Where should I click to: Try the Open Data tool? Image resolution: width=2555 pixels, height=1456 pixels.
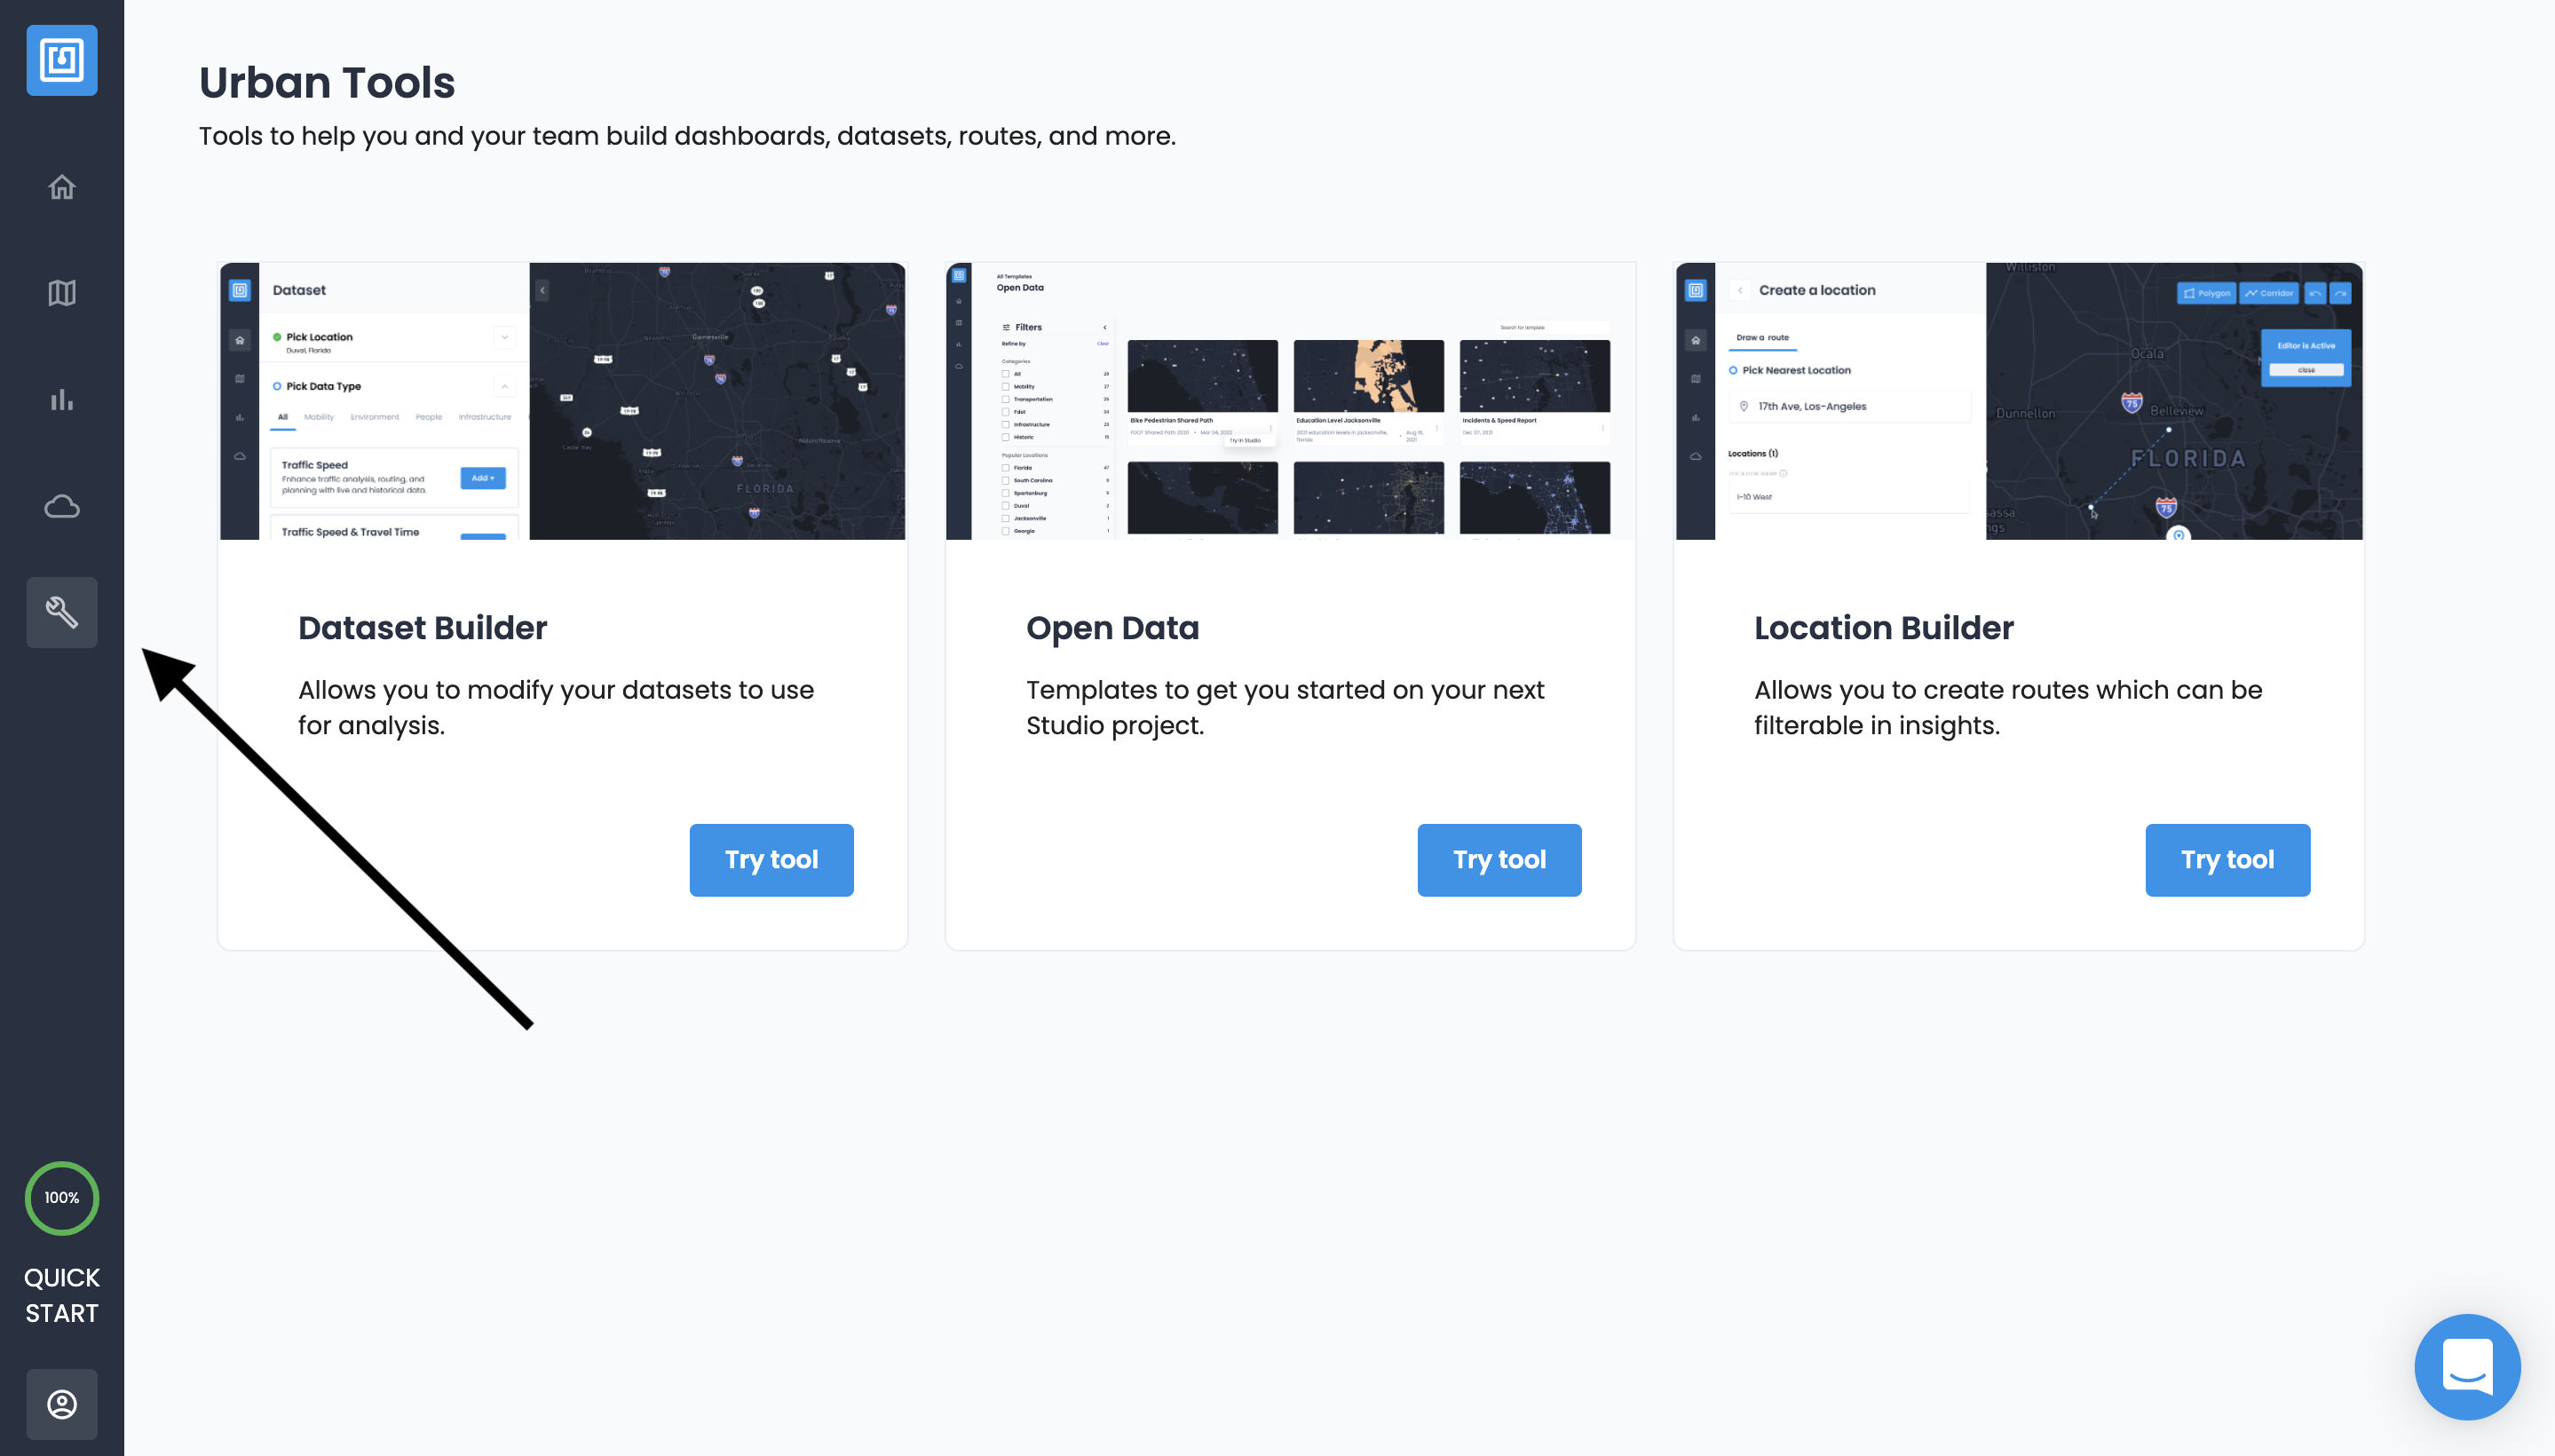[x=1499, y=860]
